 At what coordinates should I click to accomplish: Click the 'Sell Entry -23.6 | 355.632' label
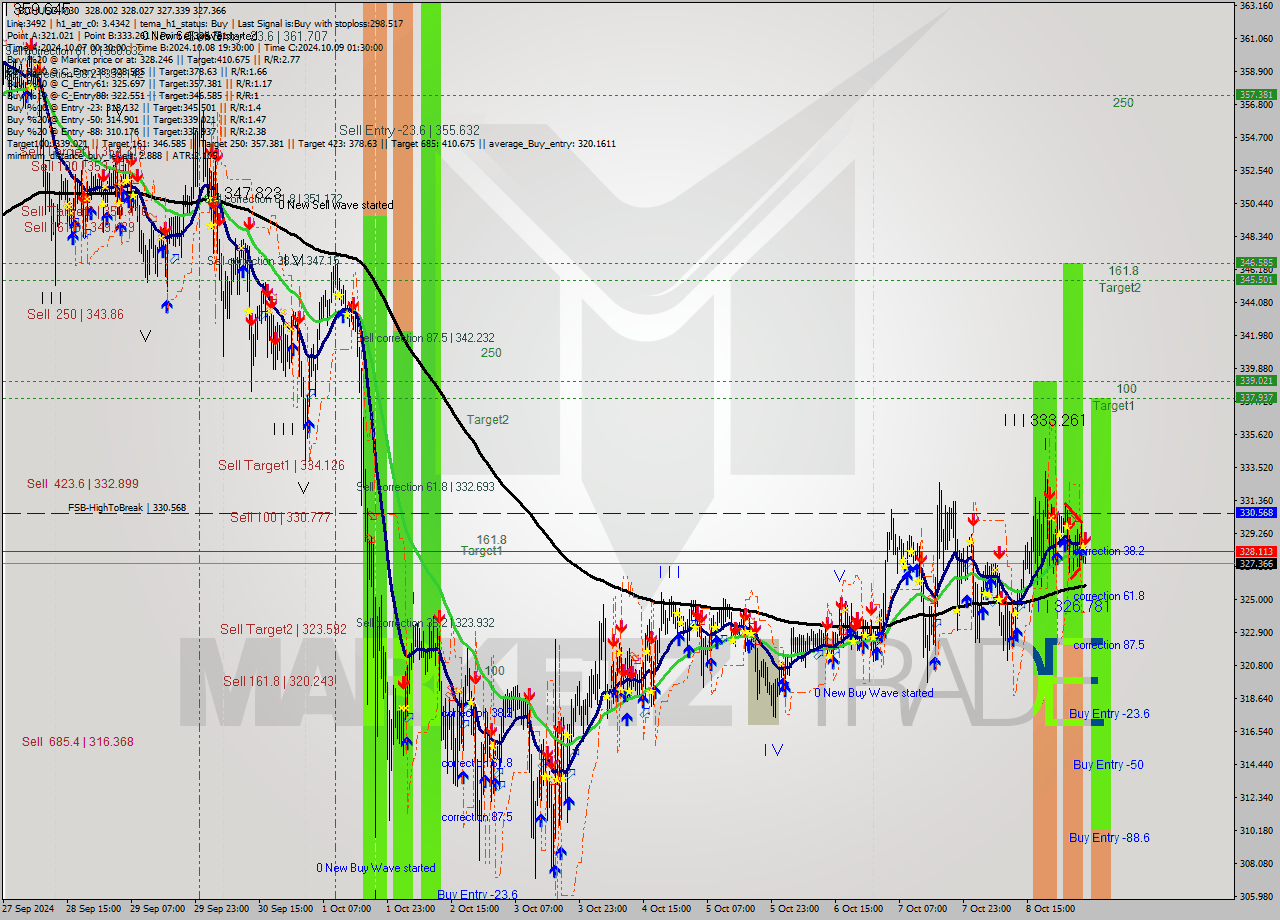tap(409, 130)
